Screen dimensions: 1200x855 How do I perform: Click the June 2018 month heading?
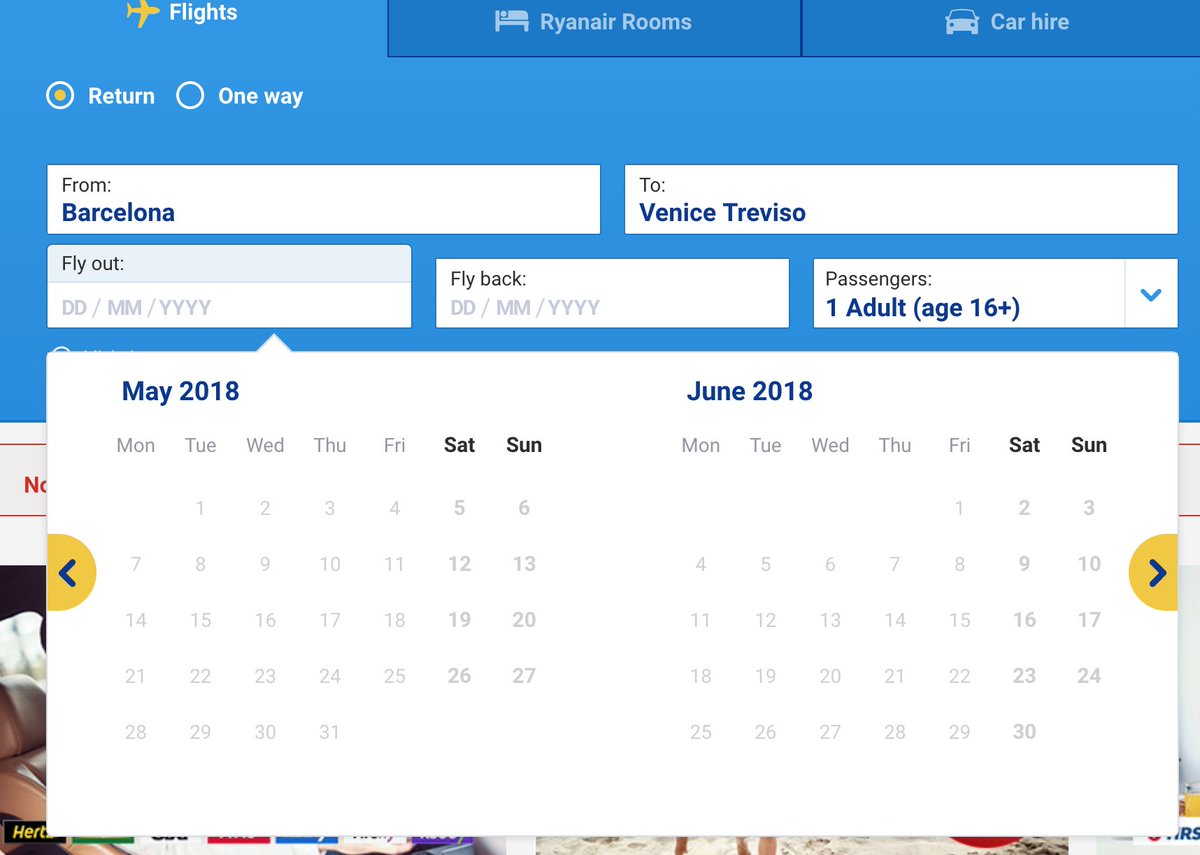(x=750, y=391)
